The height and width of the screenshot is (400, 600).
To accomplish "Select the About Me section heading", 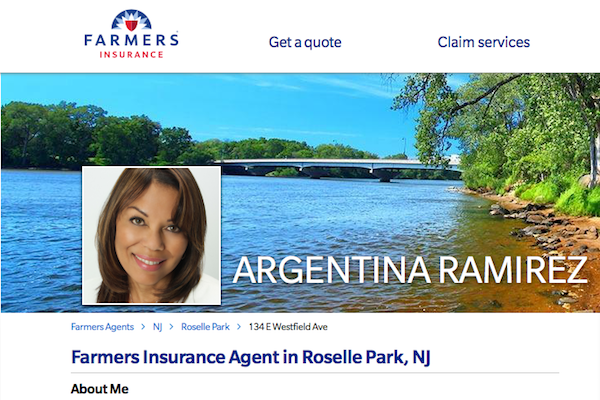I will (99, 389).
